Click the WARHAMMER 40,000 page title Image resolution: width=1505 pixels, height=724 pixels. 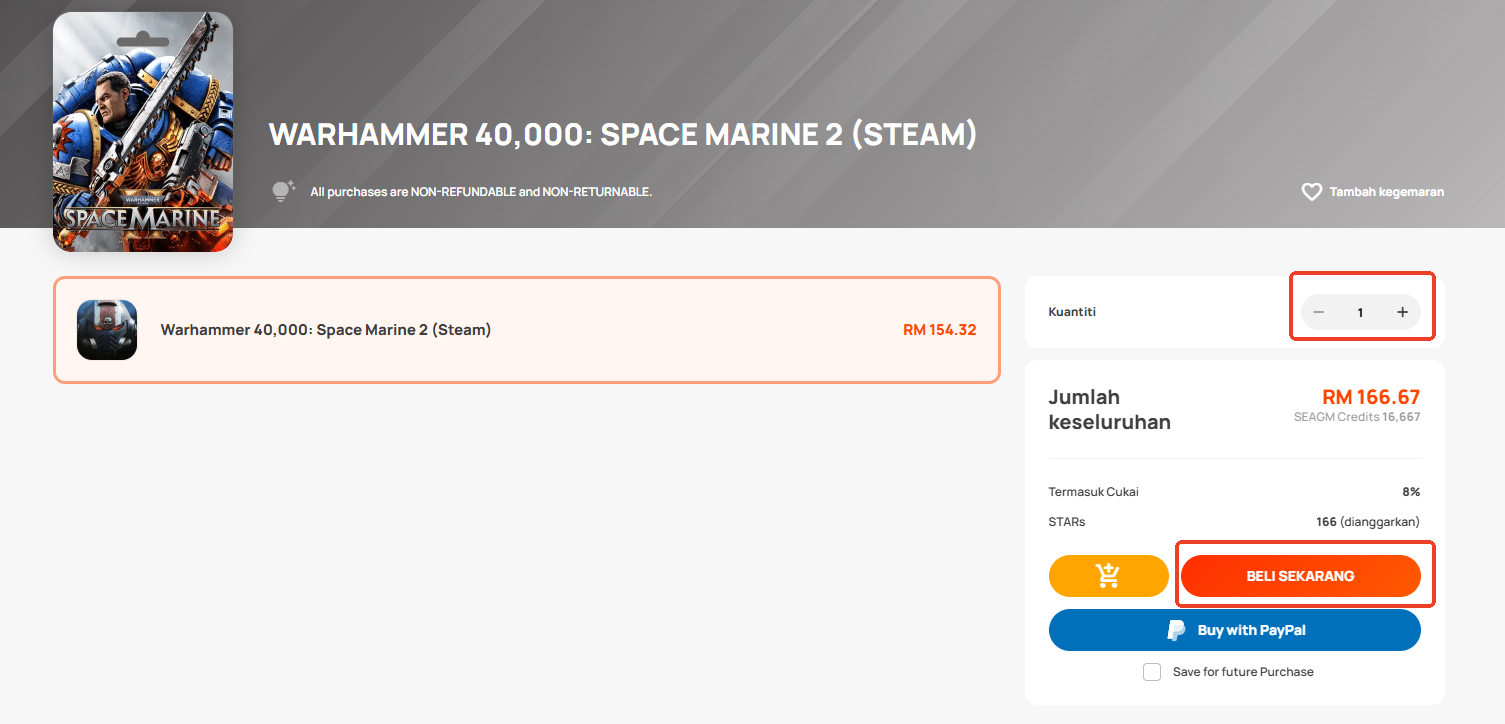tap(622, 134)
